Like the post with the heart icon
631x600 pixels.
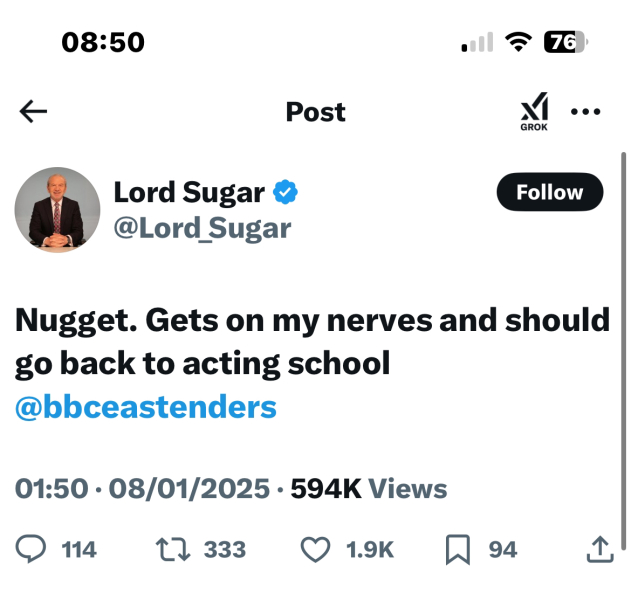point(316,548)
